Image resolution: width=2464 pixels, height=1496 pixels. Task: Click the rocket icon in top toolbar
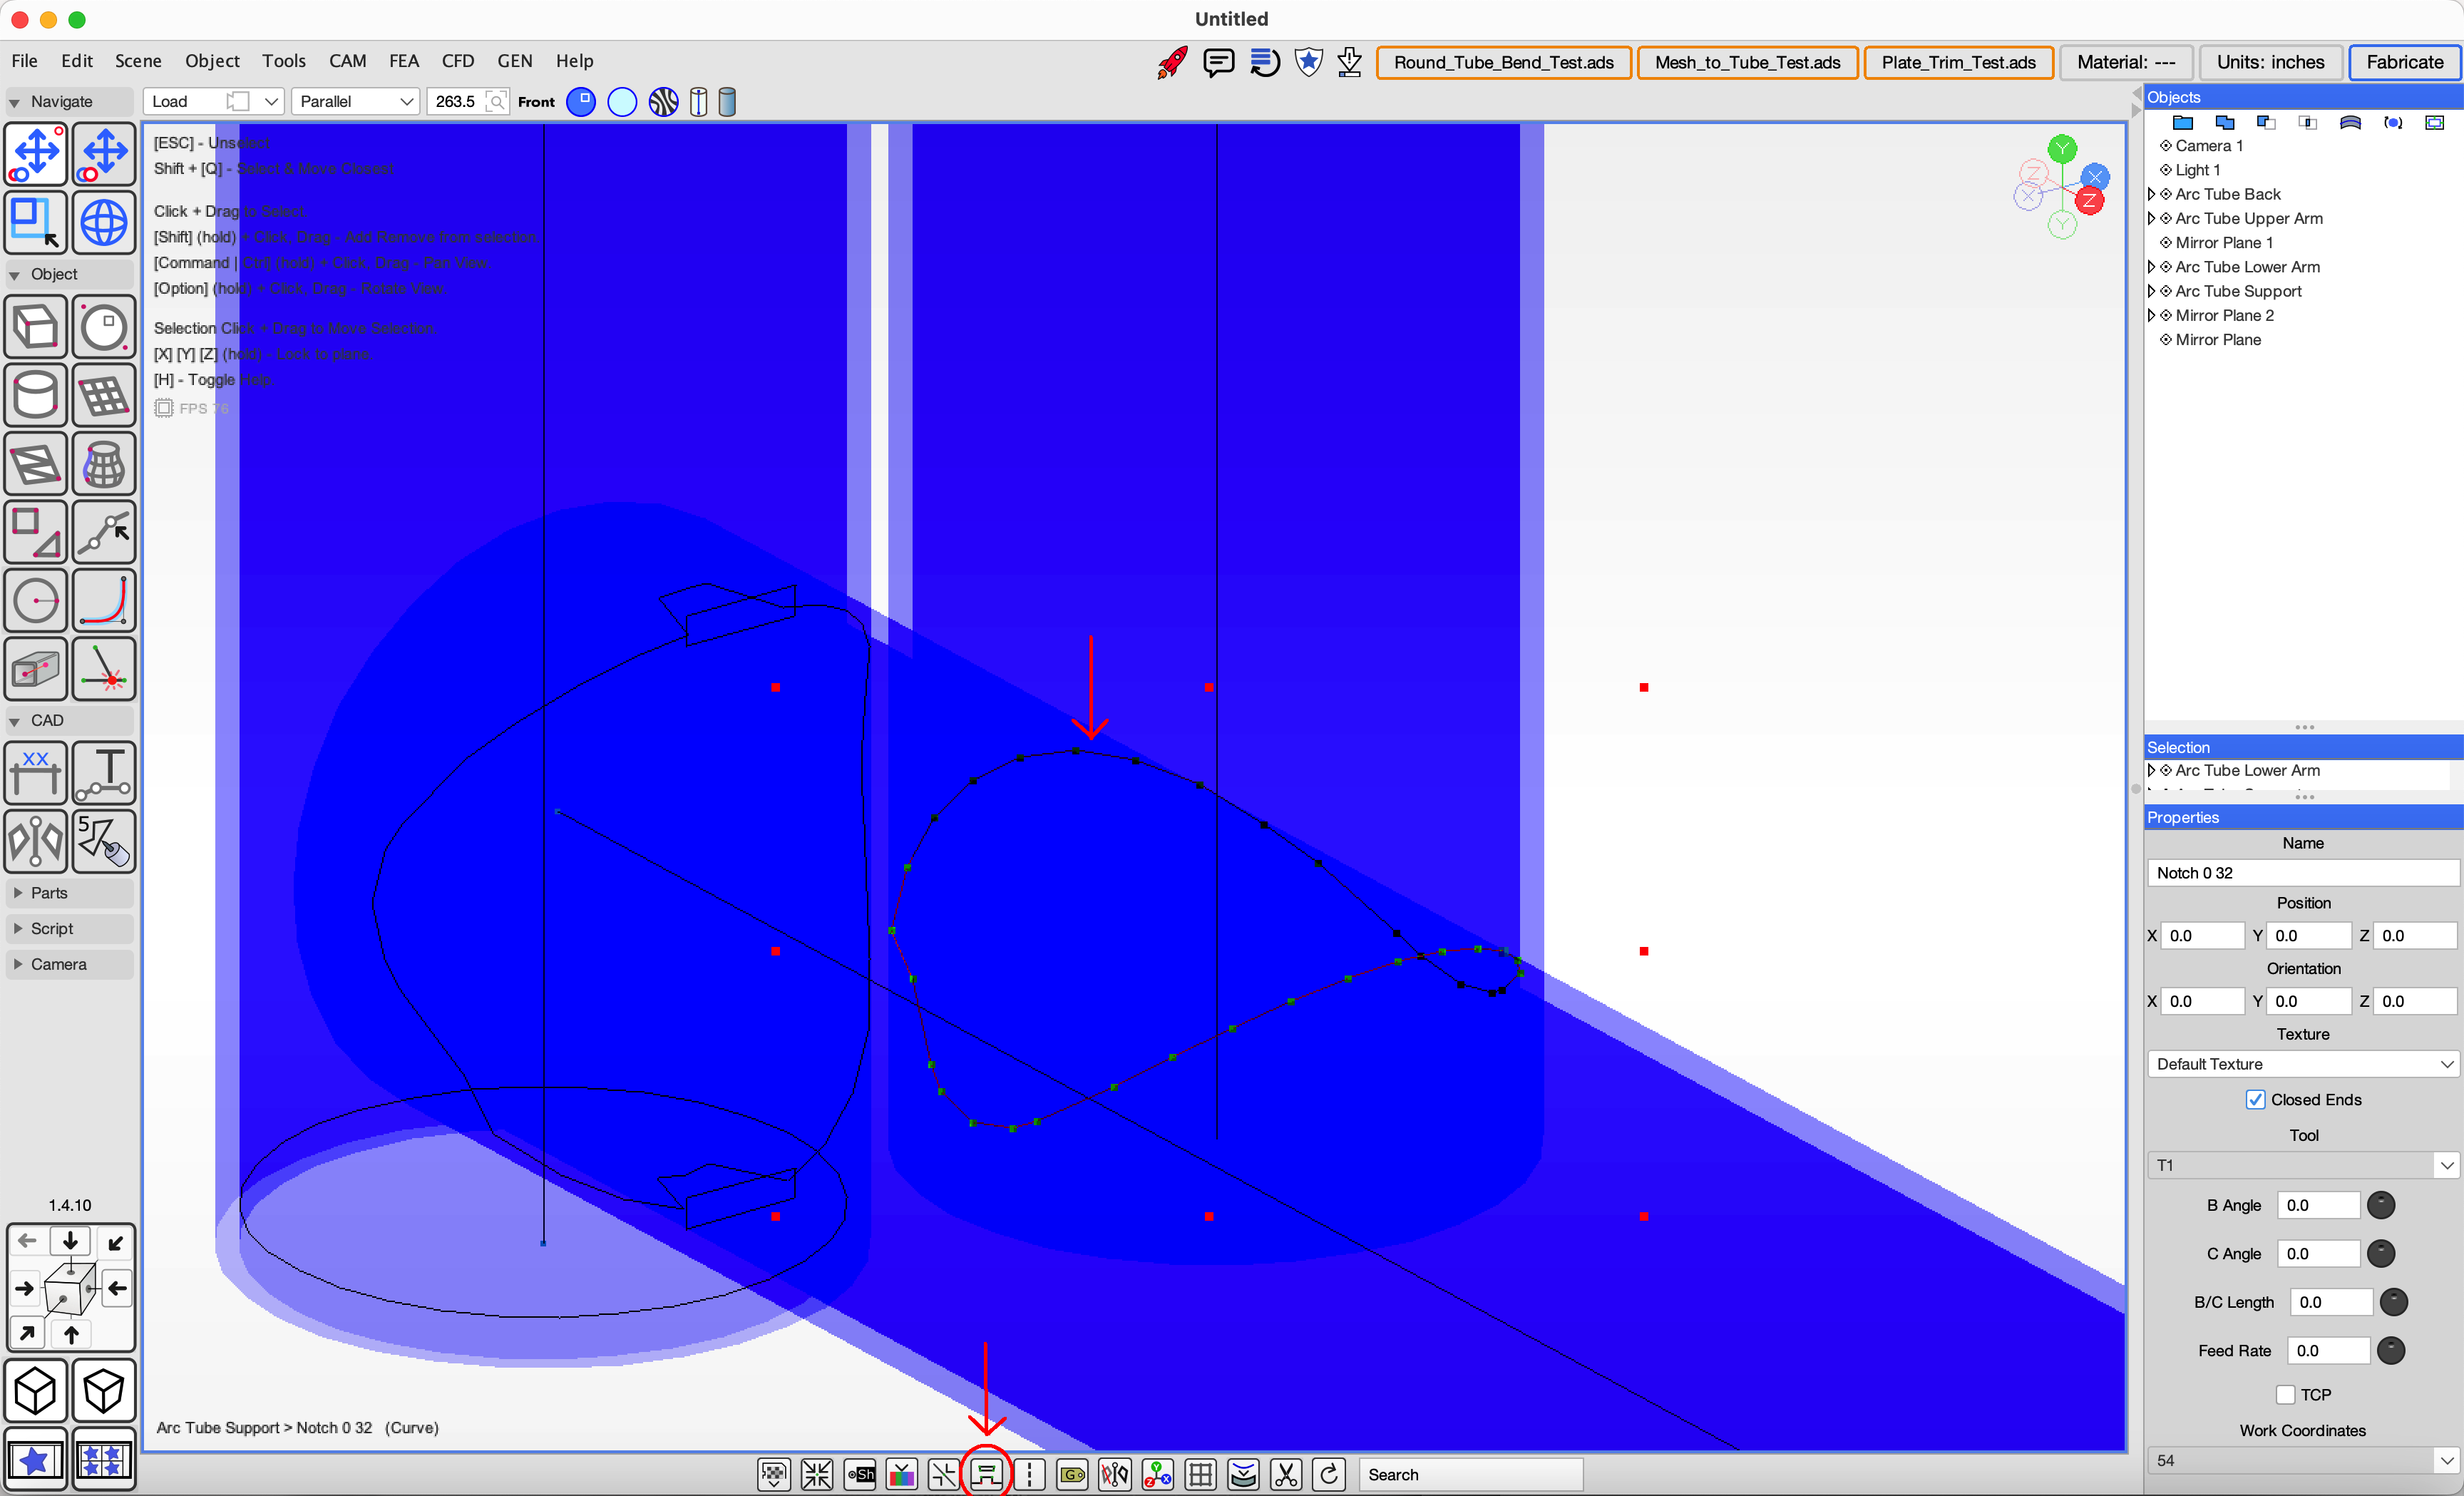[x=1172, y=62]
